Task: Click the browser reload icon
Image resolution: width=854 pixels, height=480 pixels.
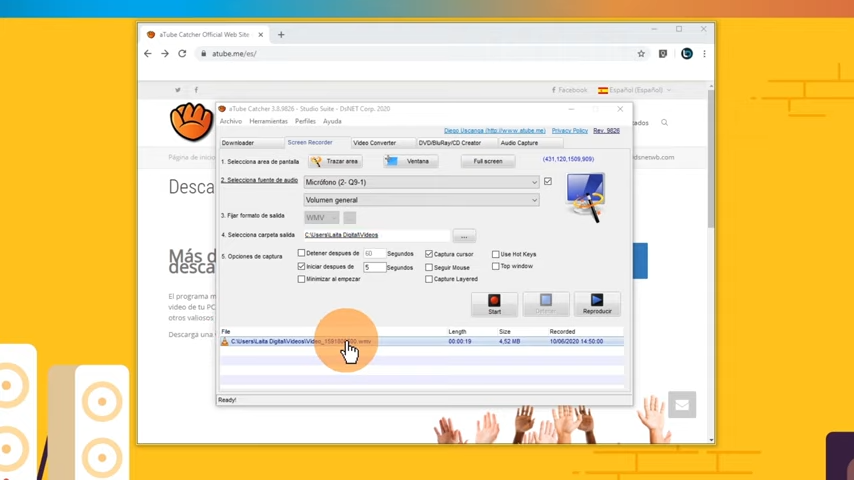Action: point(182,54)
